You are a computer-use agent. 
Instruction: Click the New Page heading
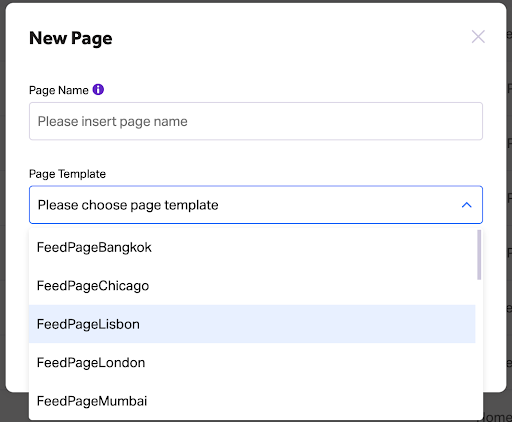click(71, 38)
